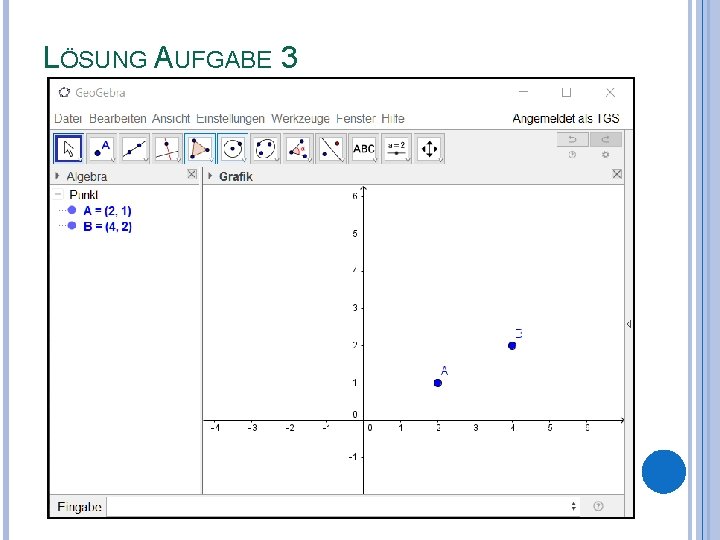Close the GeoGebra window
720x540 pixels.
pos(610,92)
